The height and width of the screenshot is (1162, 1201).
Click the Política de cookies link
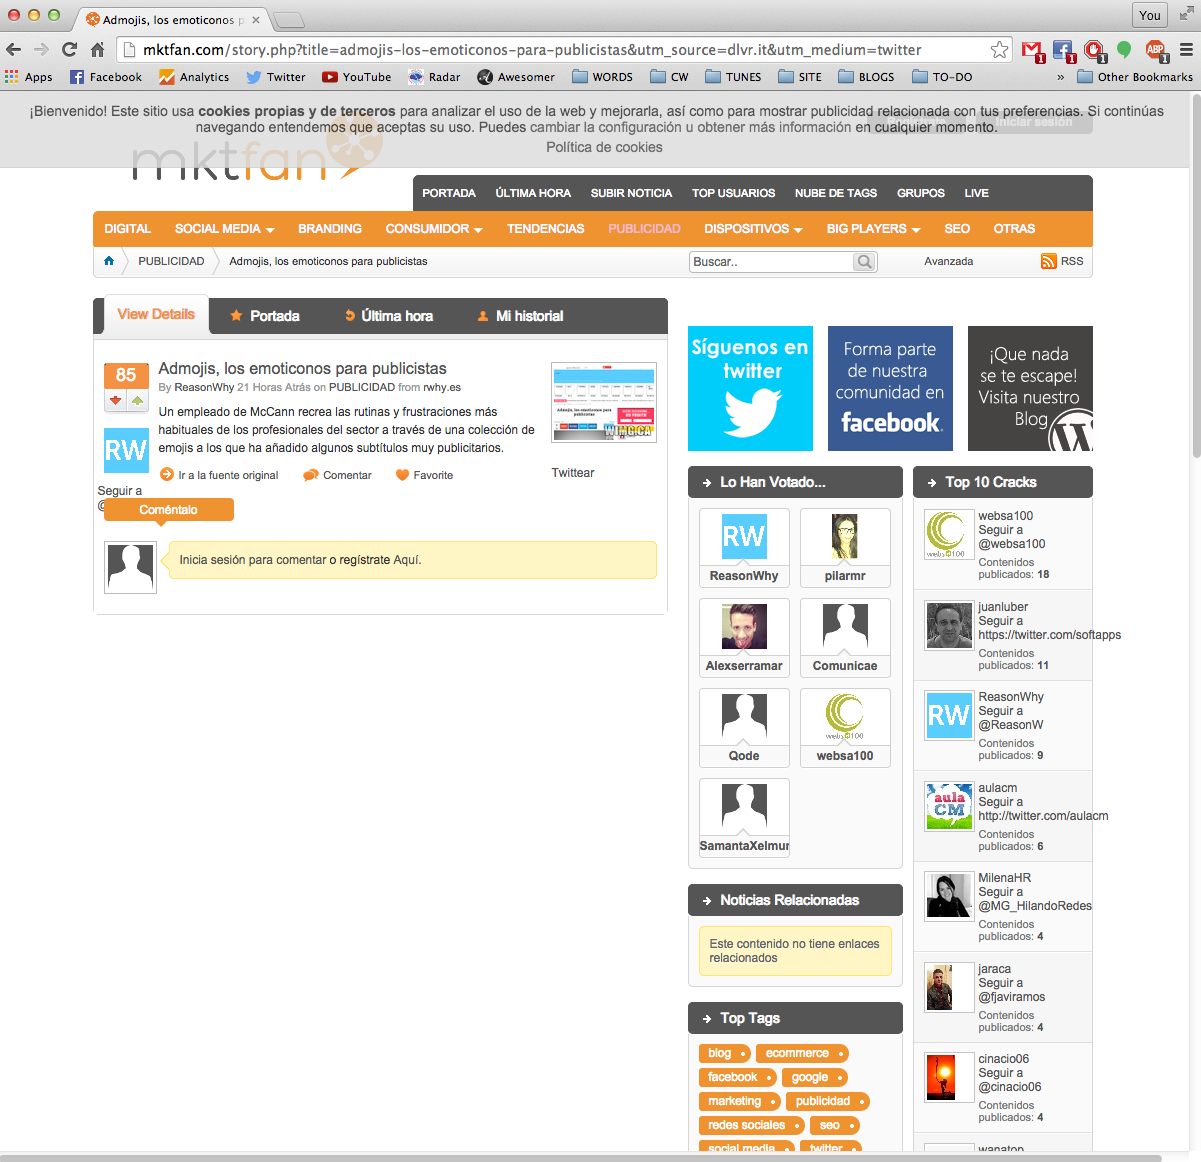[604, 147]
